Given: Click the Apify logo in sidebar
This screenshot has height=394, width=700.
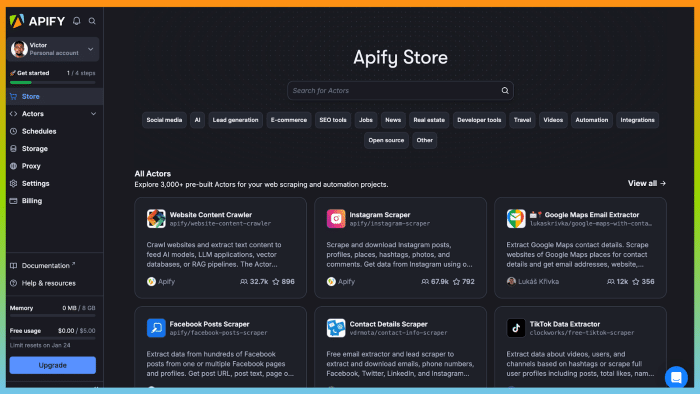Looking at the screenshot, I should tap(37, 21).
